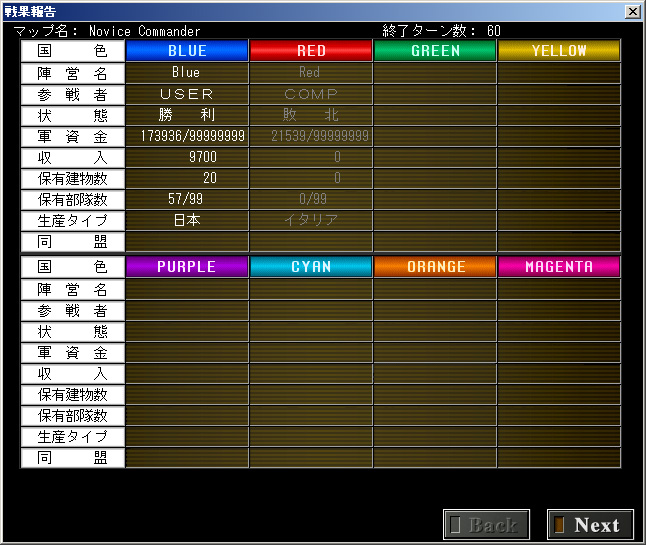This screenshot has width=646, height=545.
Task: Select the ORANGE nation color header
Action: (x=435, y=267)
